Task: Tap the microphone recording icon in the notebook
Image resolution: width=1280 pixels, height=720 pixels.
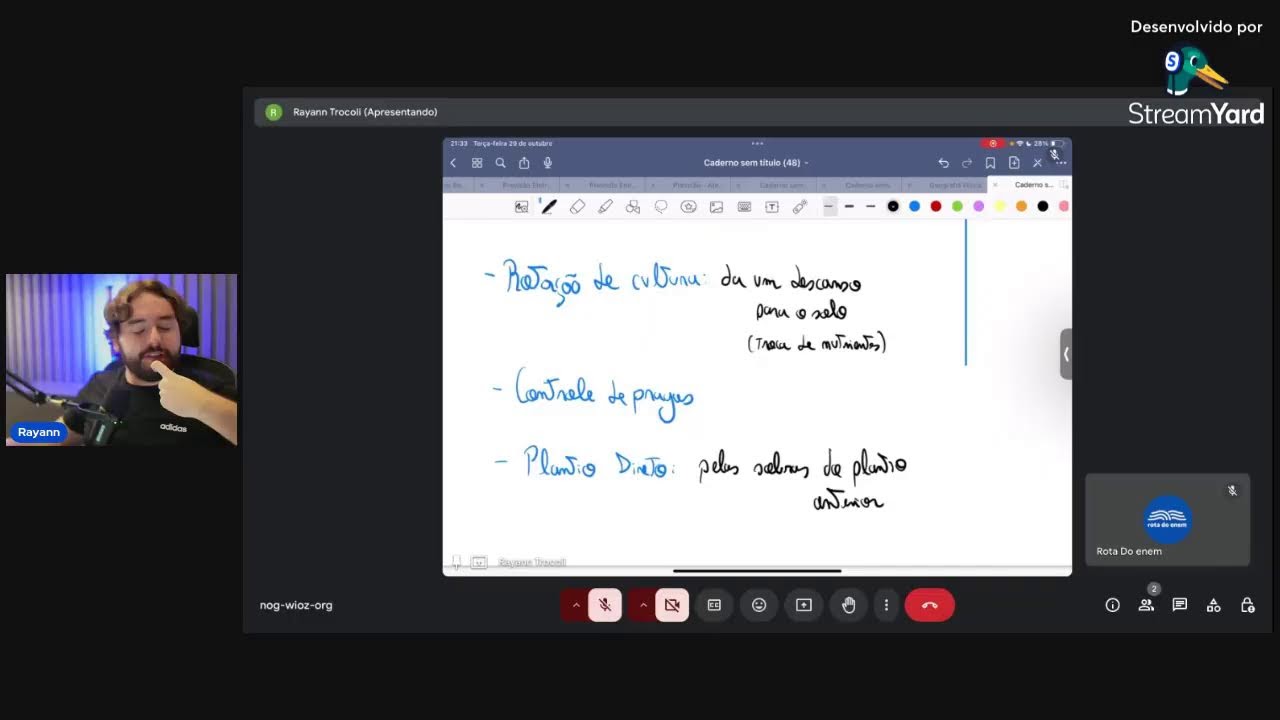Action: [x=548, y=163]
